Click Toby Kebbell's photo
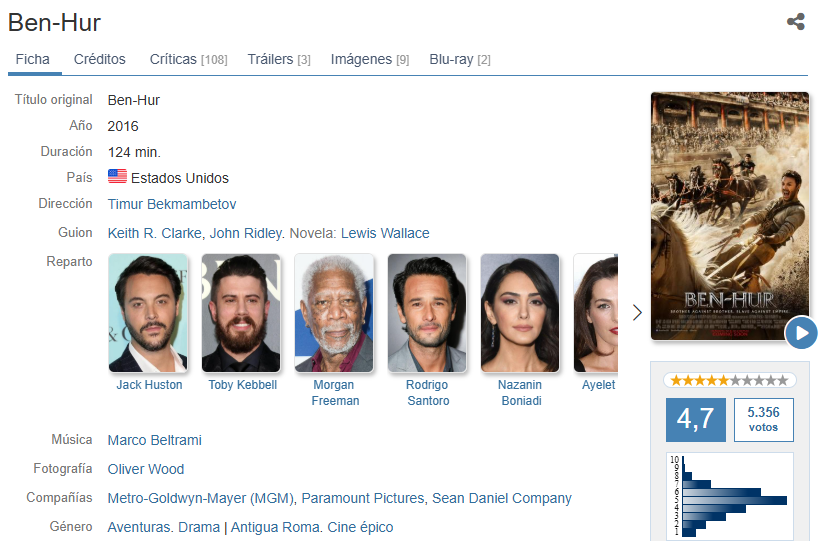This screenshot has height=541, width=823. (x=241, y=313)
